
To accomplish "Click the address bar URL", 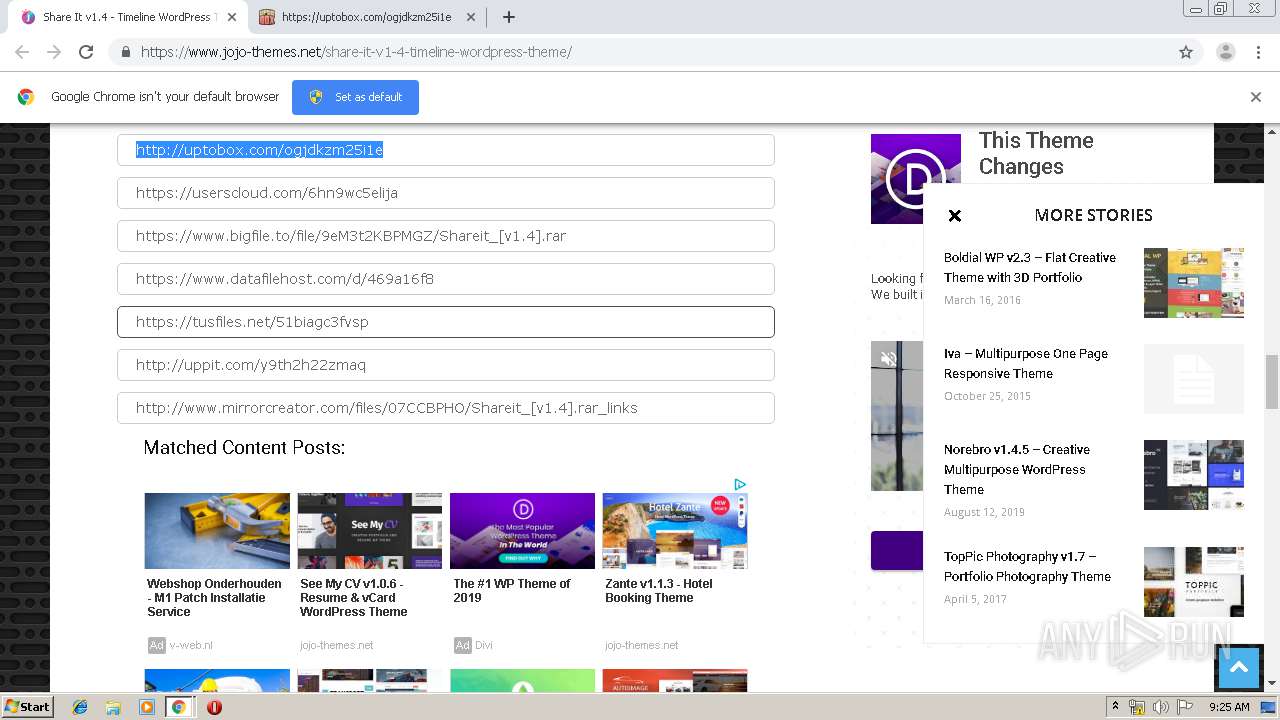I will pos(356,52).
